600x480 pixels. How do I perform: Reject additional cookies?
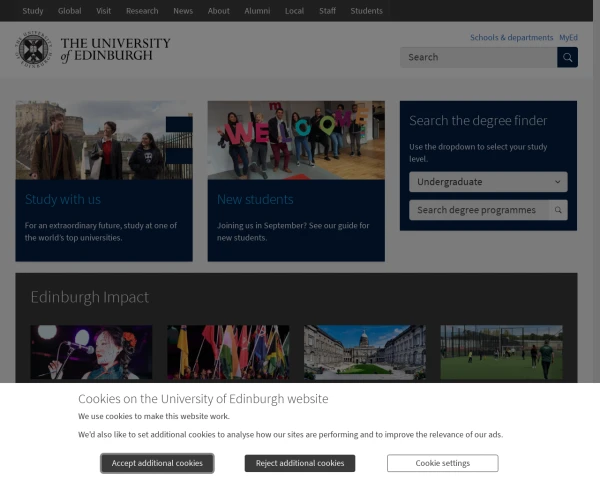coord(300,463)
